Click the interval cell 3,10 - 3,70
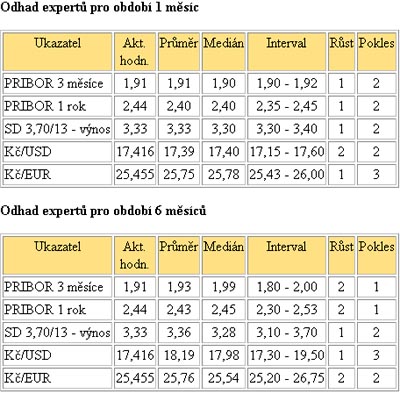 [x=286, y=333]
